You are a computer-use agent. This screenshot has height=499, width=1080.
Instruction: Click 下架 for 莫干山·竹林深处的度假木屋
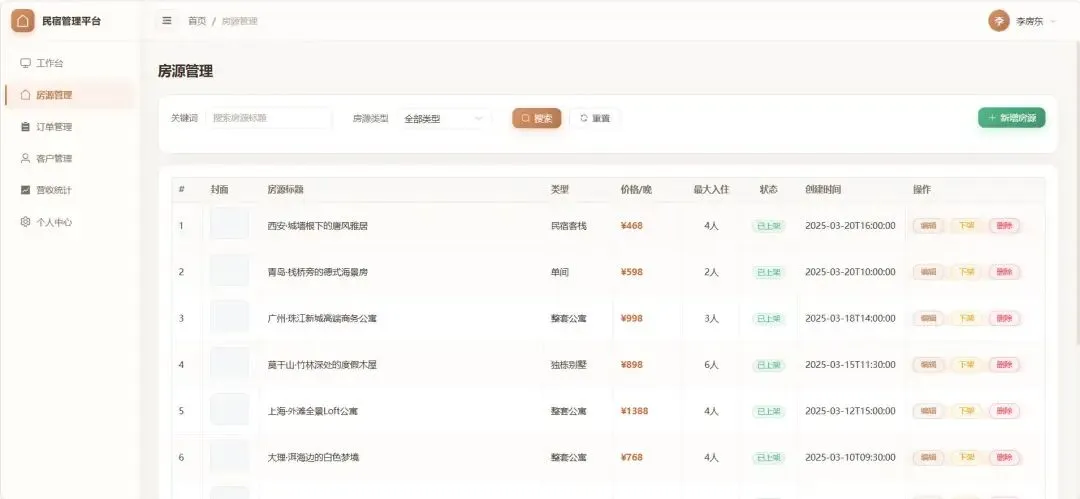pos(966,365)
